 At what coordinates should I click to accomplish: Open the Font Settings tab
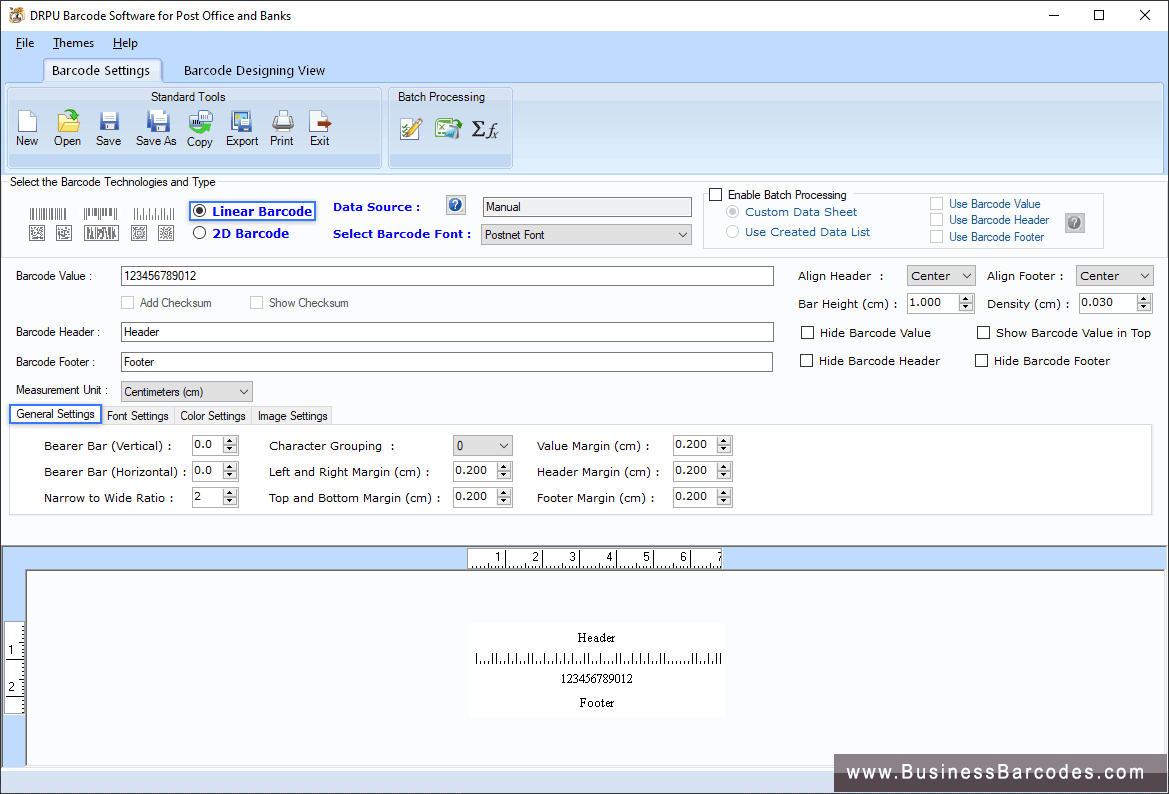[x=138, y=415]
